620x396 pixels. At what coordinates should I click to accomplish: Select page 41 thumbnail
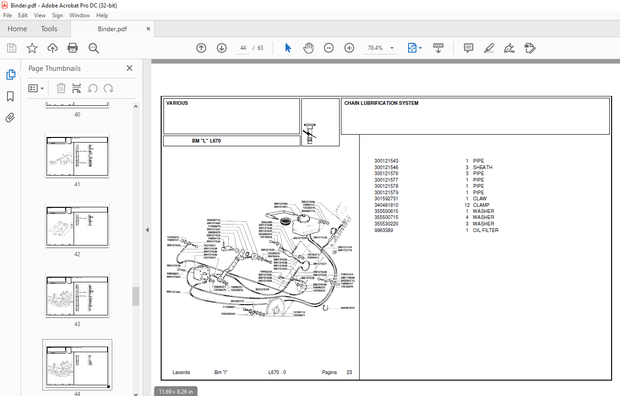(x=77, y=156)
